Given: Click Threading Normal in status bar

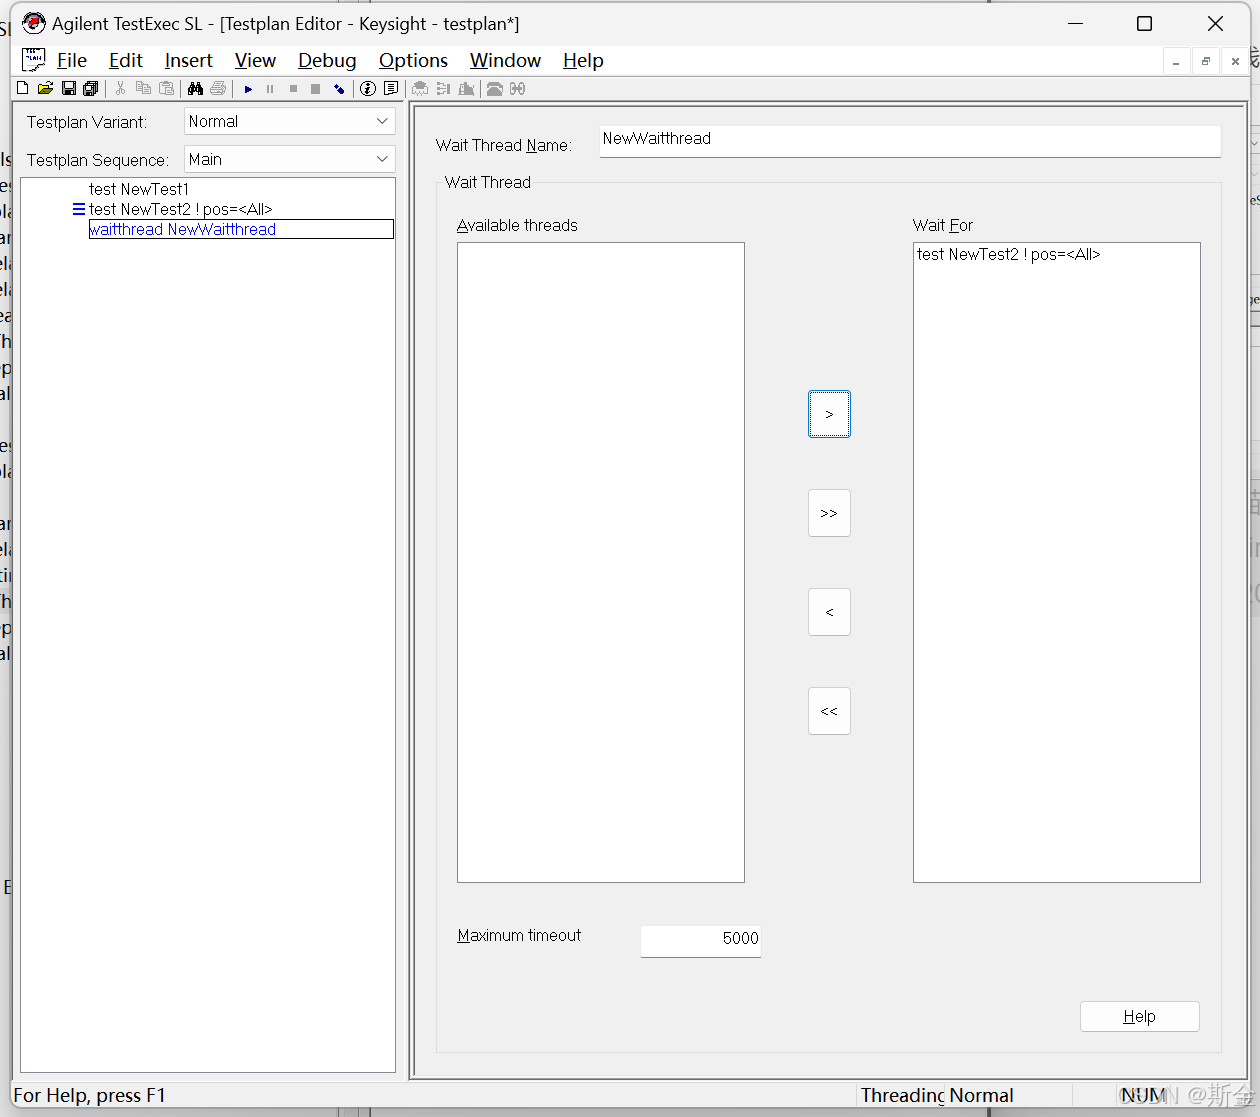Looking at the screenshot, I should (937, 1095).
